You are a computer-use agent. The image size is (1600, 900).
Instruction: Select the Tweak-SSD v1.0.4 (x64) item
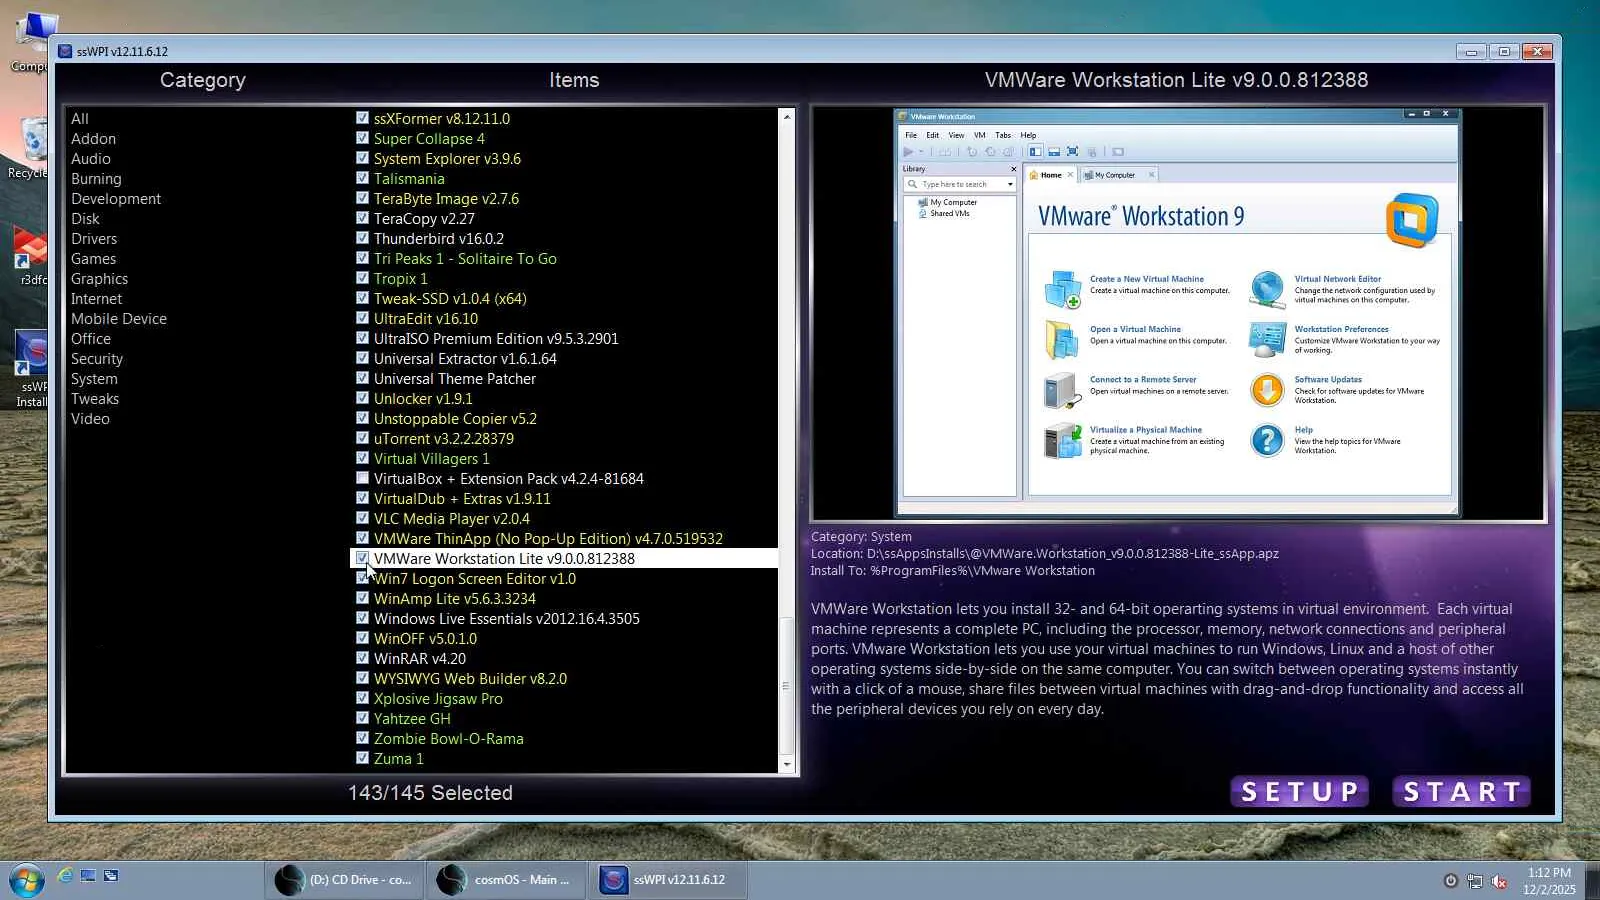point(450,299)
